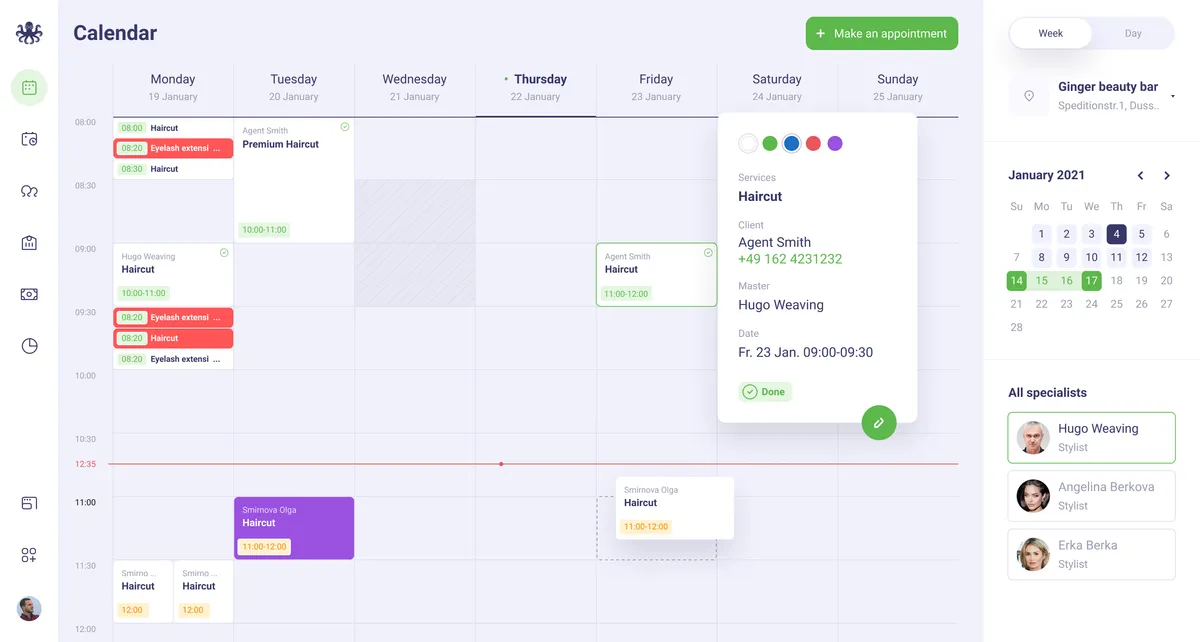Open user profile avatar in sidebar

[29, 608]
